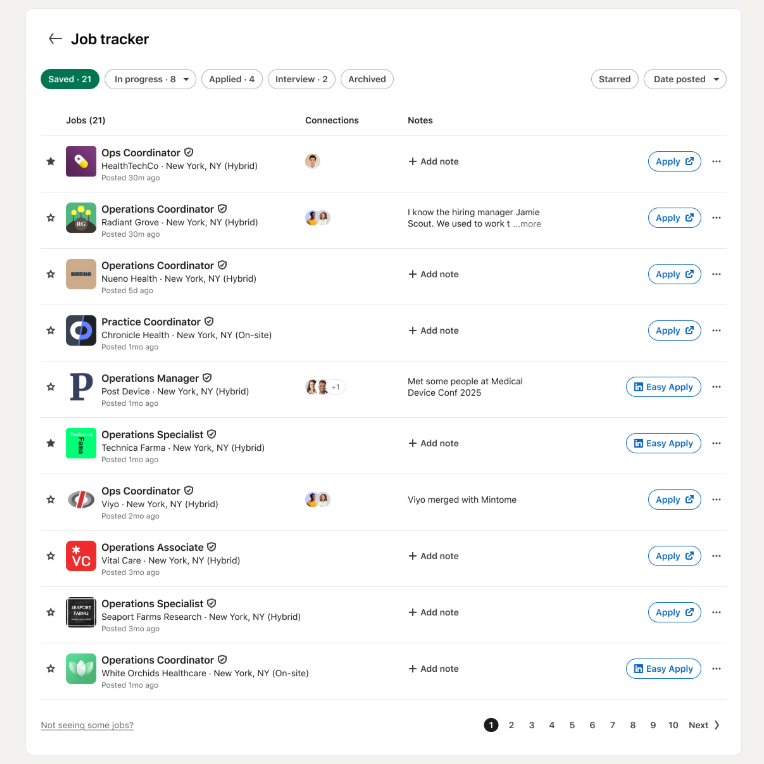Viewport: 764px width, 764px height.
Task: Switch to the Interview tab
Action: (301, 79)
